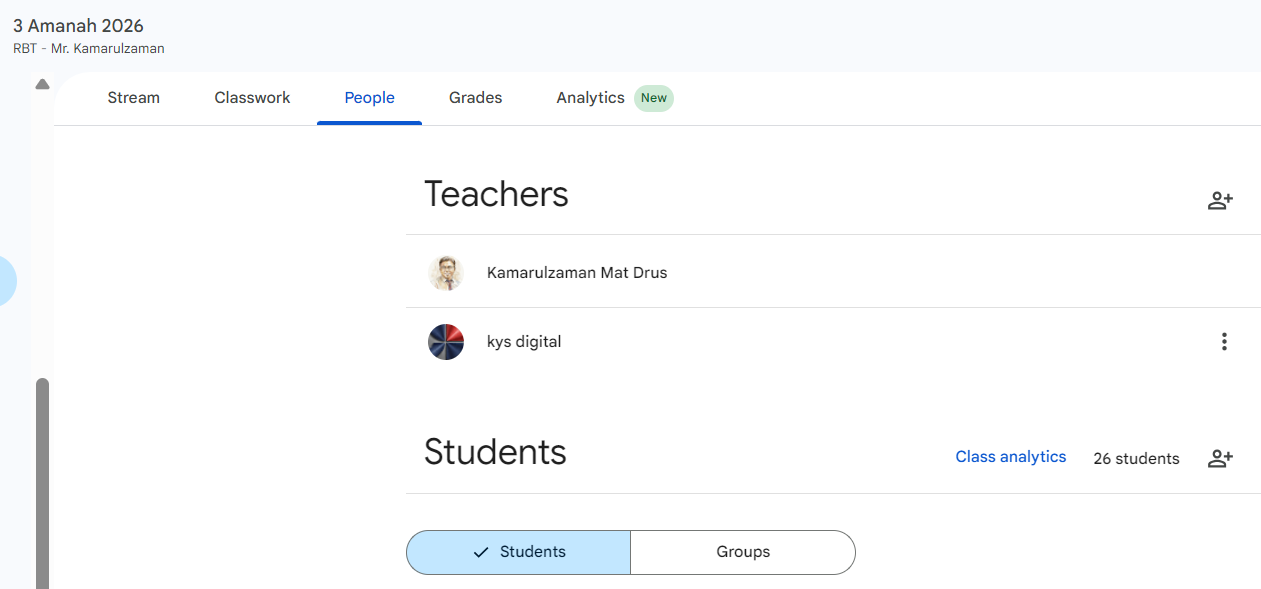Click the 3 Amanah 2026 class title

click(78, 25)
